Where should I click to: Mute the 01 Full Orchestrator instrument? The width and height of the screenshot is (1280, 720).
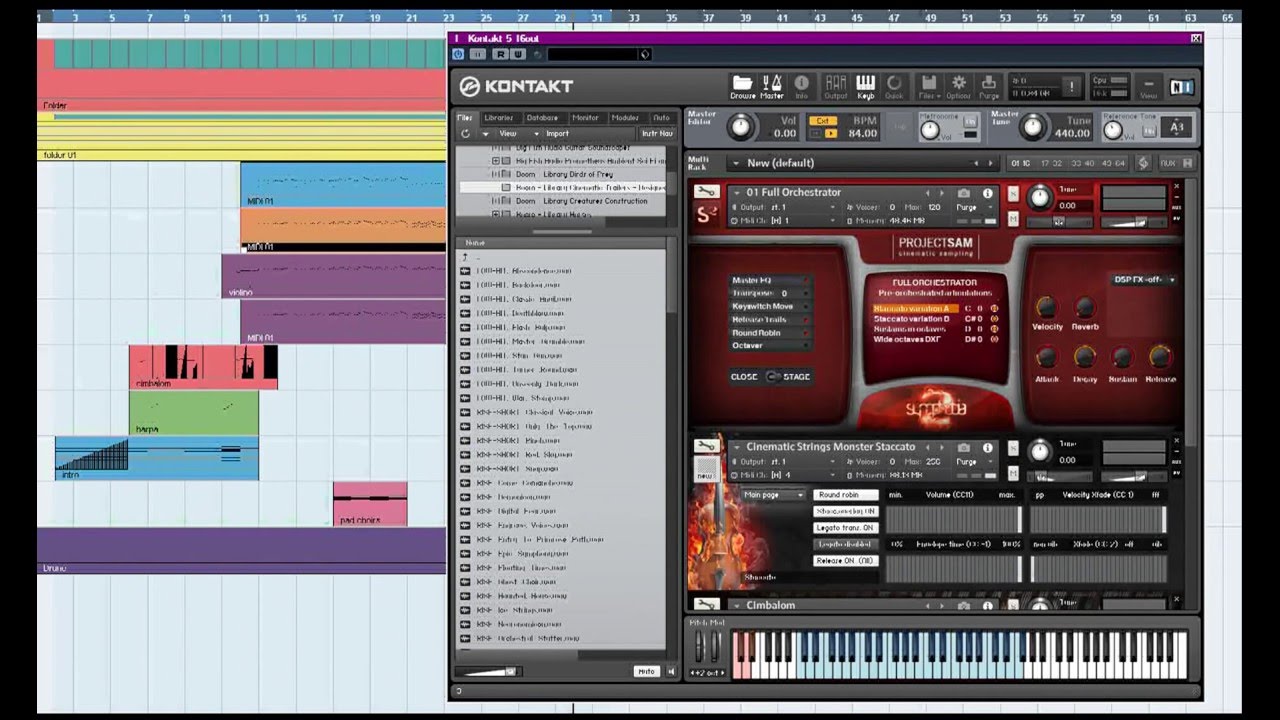[x=1013, y=219]
